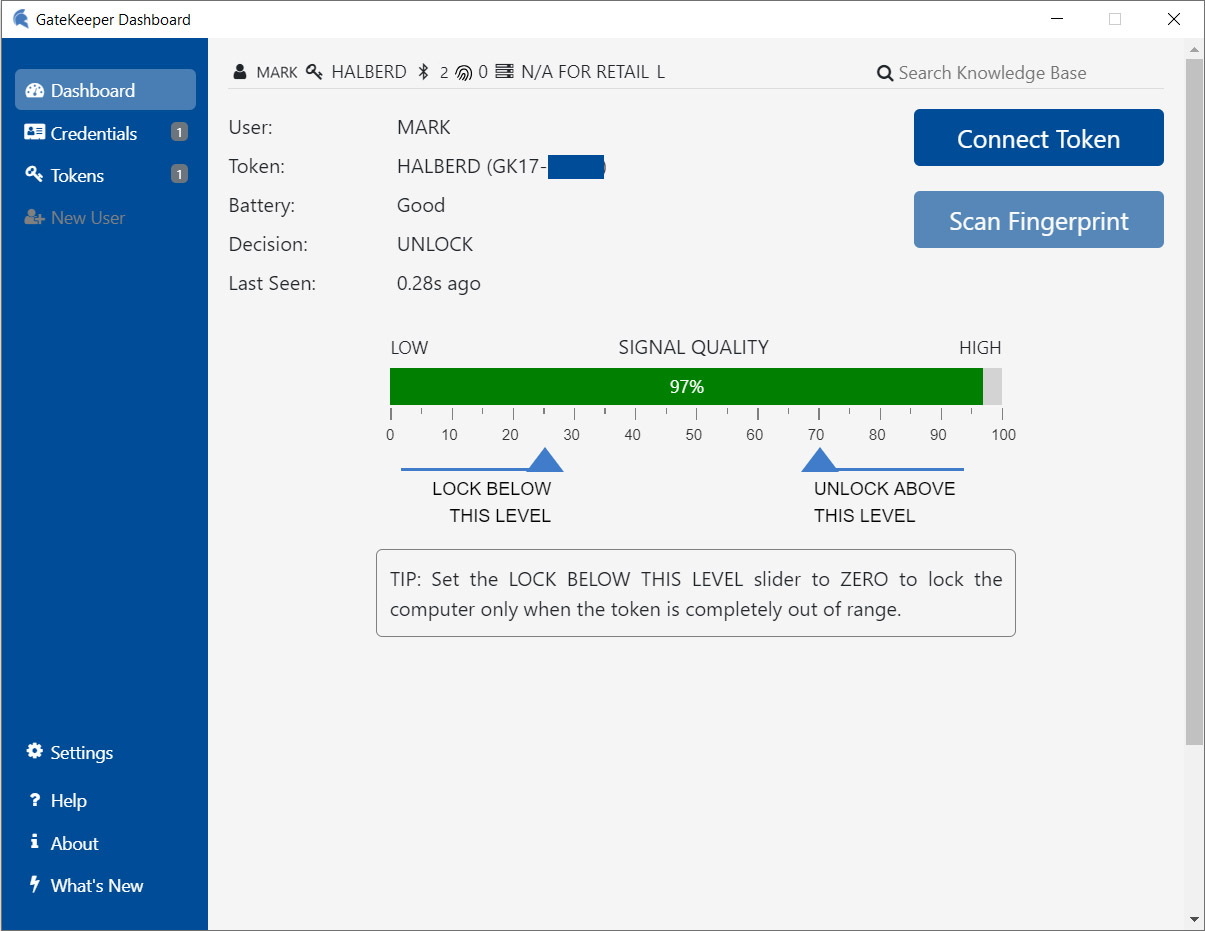Click the vertical scrollbar down arrow
Image resolution: width=1205 pixels, height=931 pixels.
point(1194,919)
